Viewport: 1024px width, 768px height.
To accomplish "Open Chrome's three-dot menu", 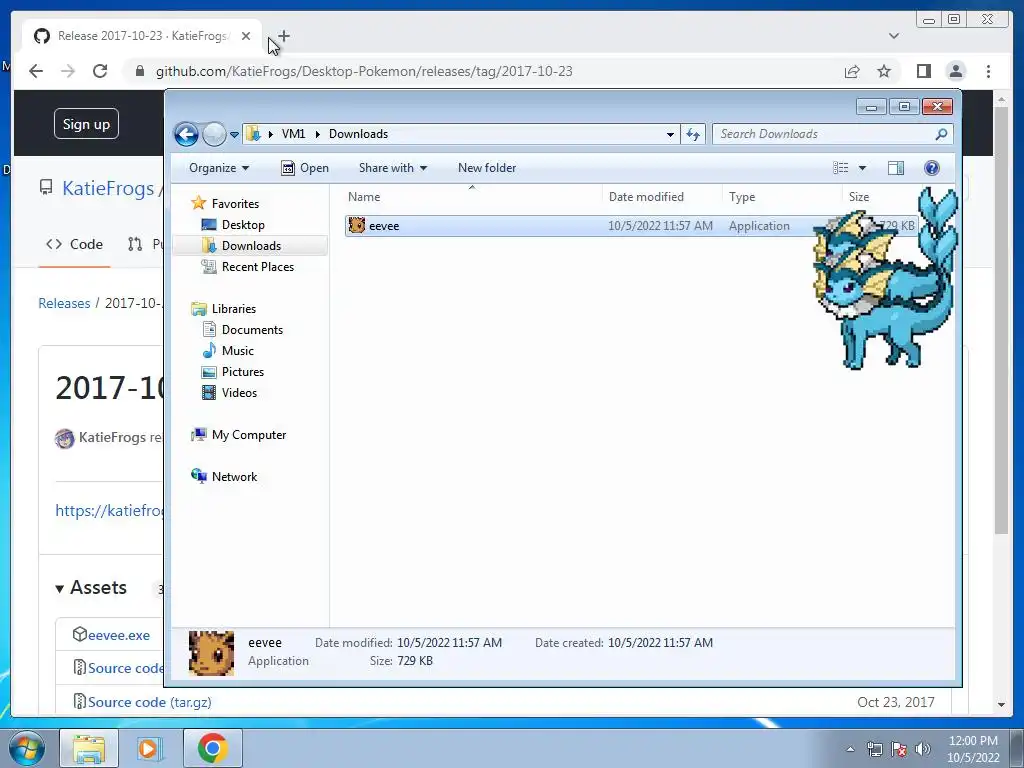I will click(989, 71).
